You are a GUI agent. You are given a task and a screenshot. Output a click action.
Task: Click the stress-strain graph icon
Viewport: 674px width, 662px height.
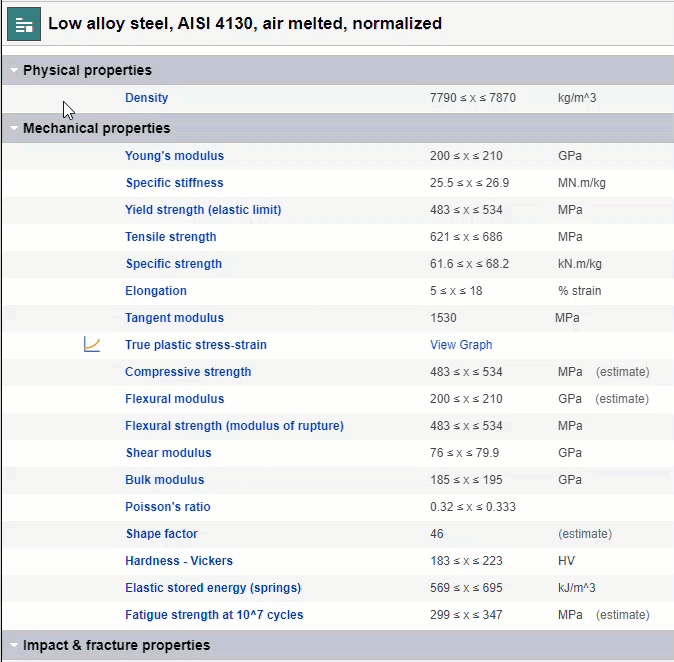92,345
